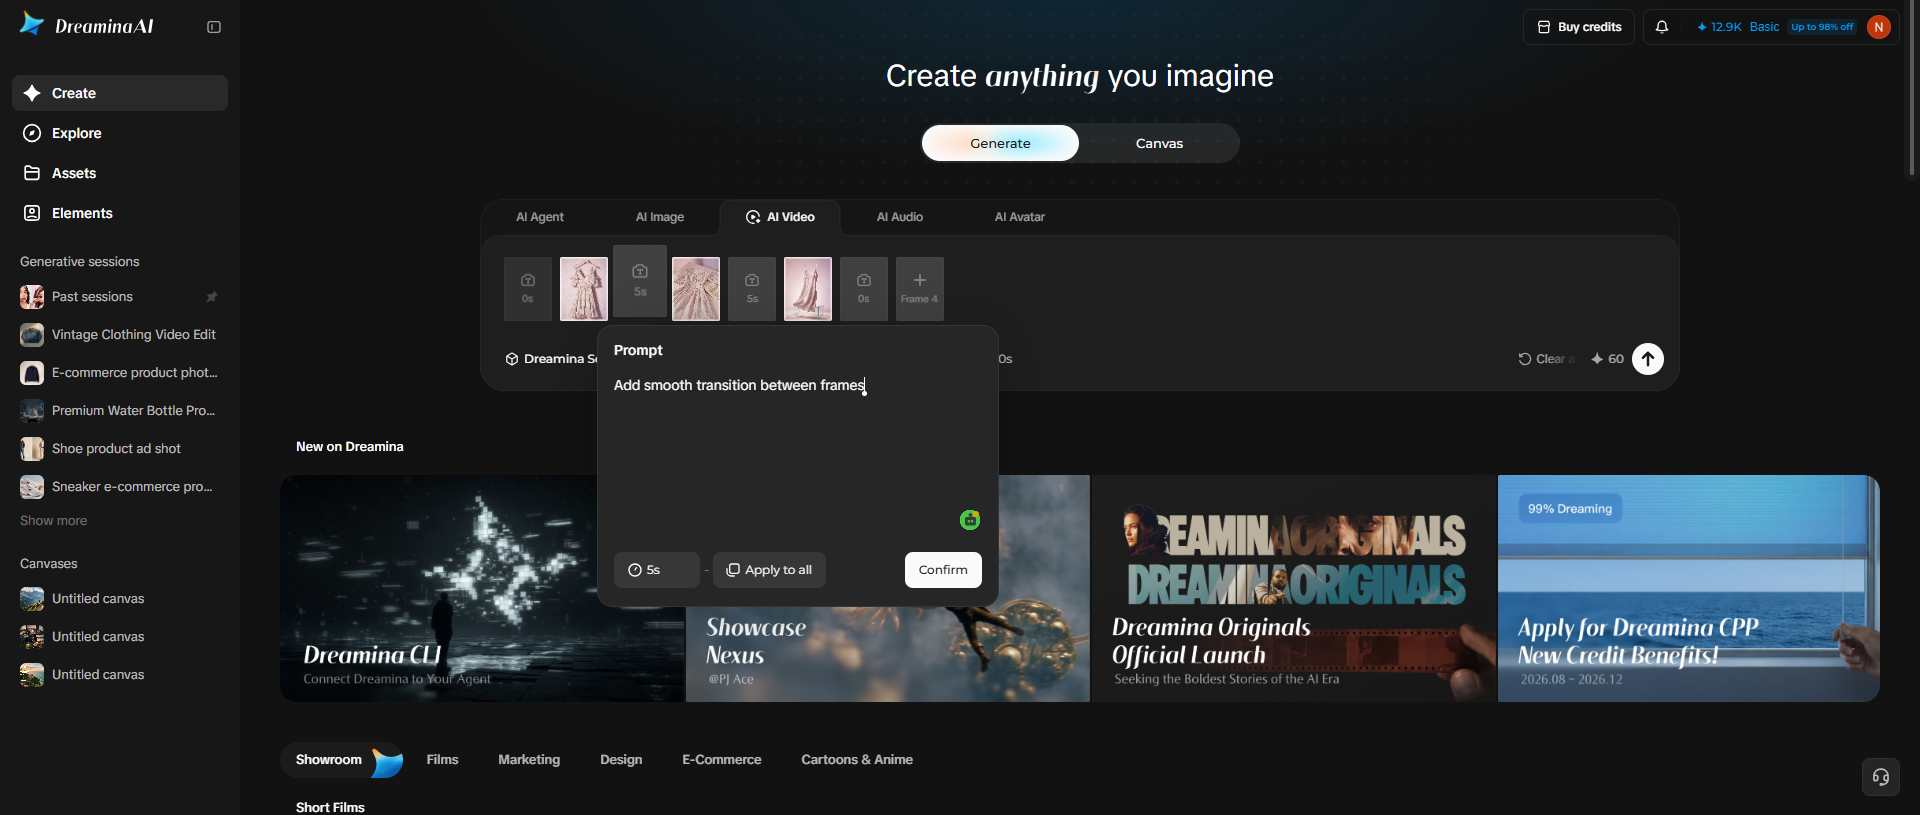View the 12.9K credits balance
This screenshot has width=1920, height=815.
tap(1719, 27)
